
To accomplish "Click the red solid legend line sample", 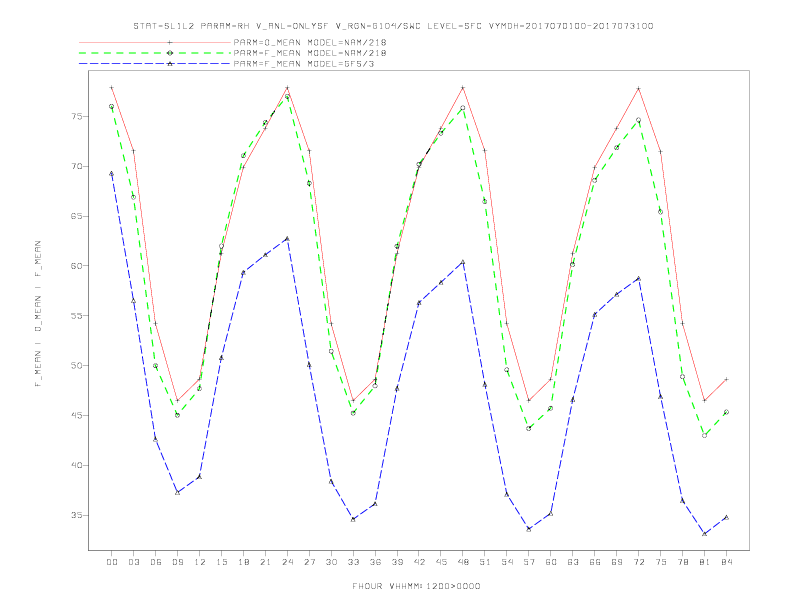I will 155,42.
